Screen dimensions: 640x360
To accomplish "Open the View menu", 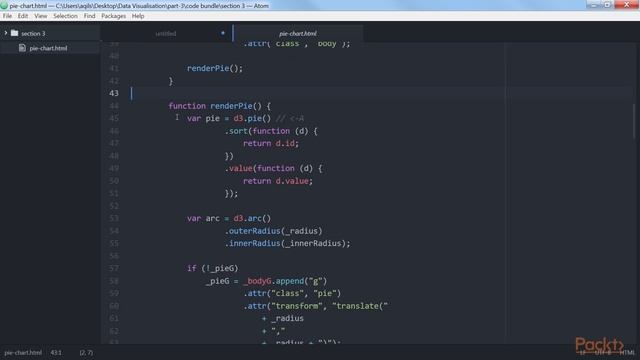I will 40,16.
